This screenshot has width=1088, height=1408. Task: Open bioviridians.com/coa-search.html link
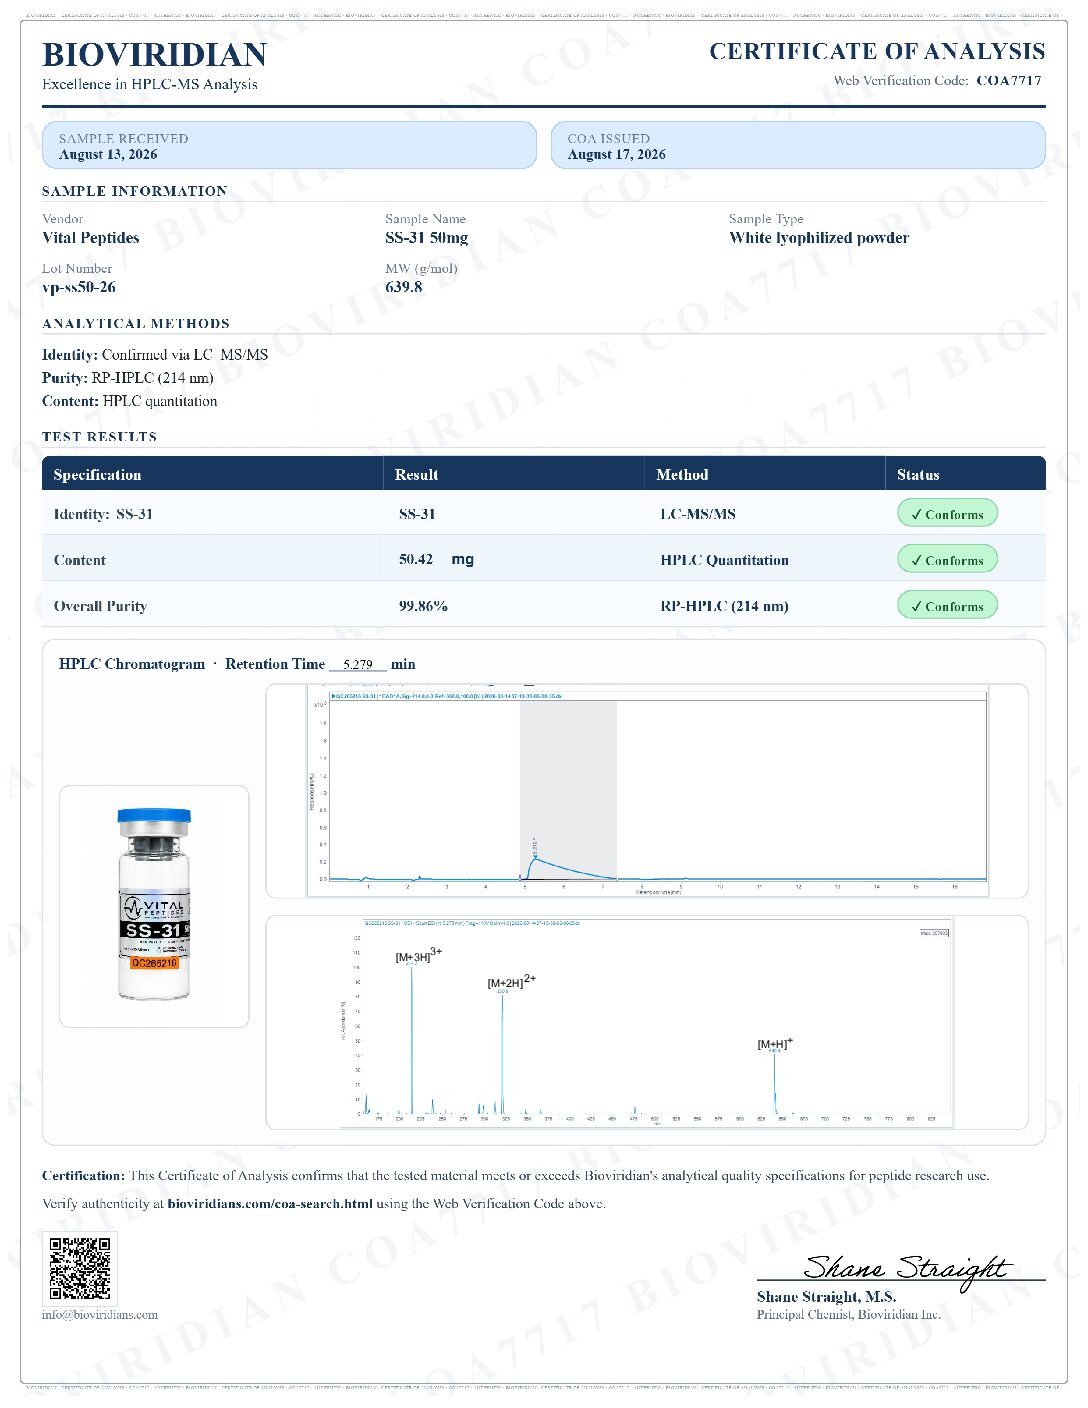[270, 1204]
